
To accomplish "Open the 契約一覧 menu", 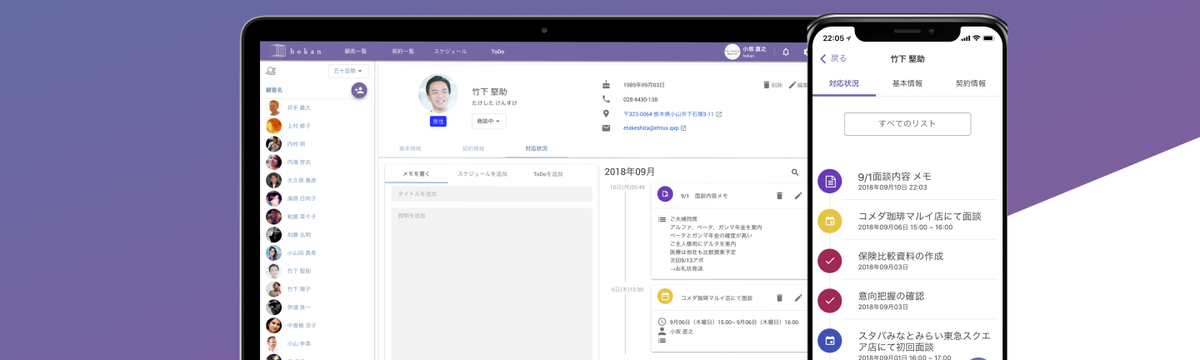I will 403,51.
